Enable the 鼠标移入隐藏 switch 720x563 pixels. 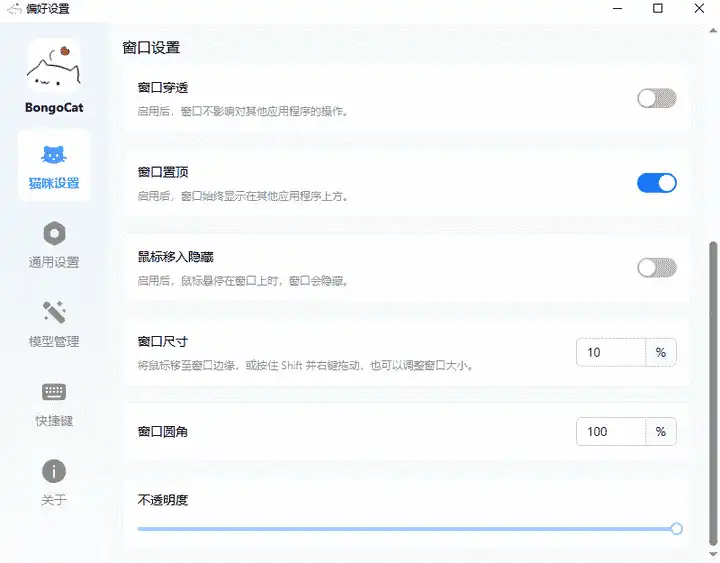[657, 268]
